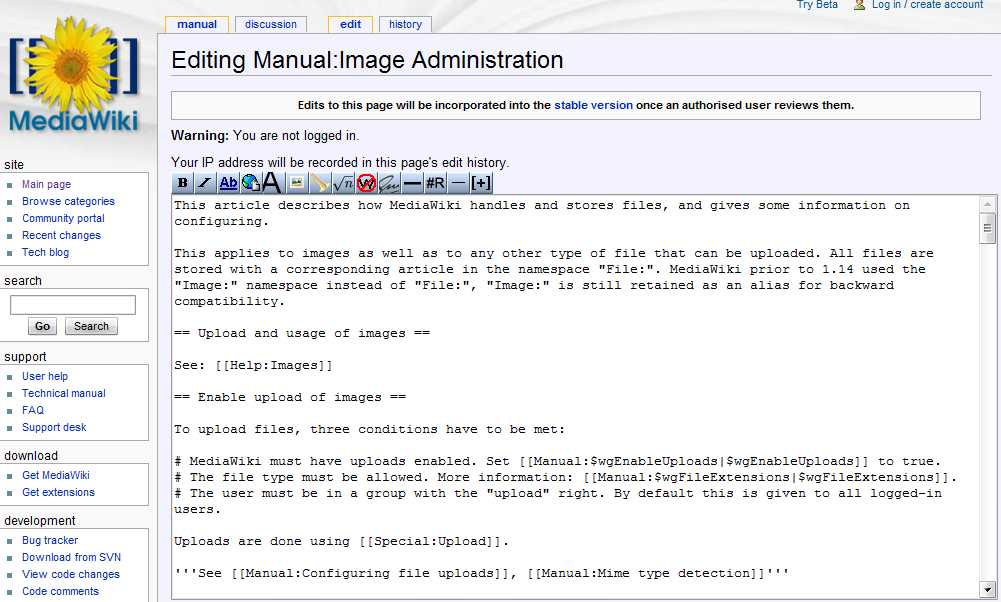Click 'Uploads are done using [[Special:Upload]].' line
The width and height of the screenshot is (1001, 602).
tap(342, 541)
